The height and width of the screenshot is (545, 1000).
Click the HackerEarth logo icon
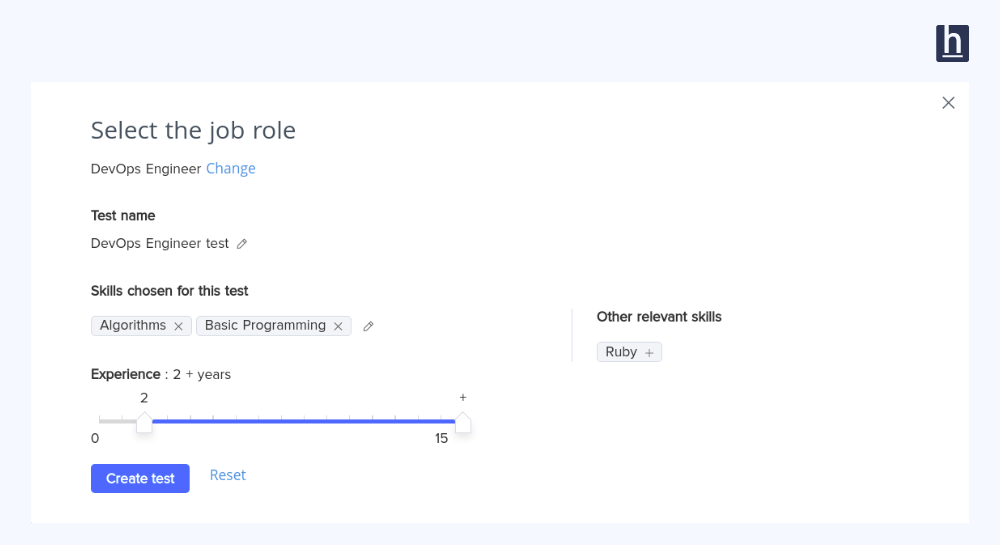tap(952, 43)
